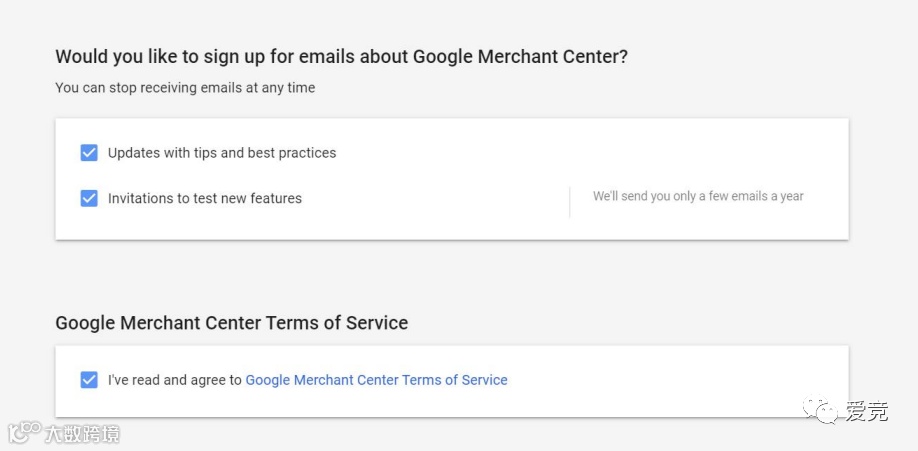Image resolution: width=918 pixels, height=451 pixels.
Task: Uncheck the tips and best practices checkbox
Action: click(89, 153)
